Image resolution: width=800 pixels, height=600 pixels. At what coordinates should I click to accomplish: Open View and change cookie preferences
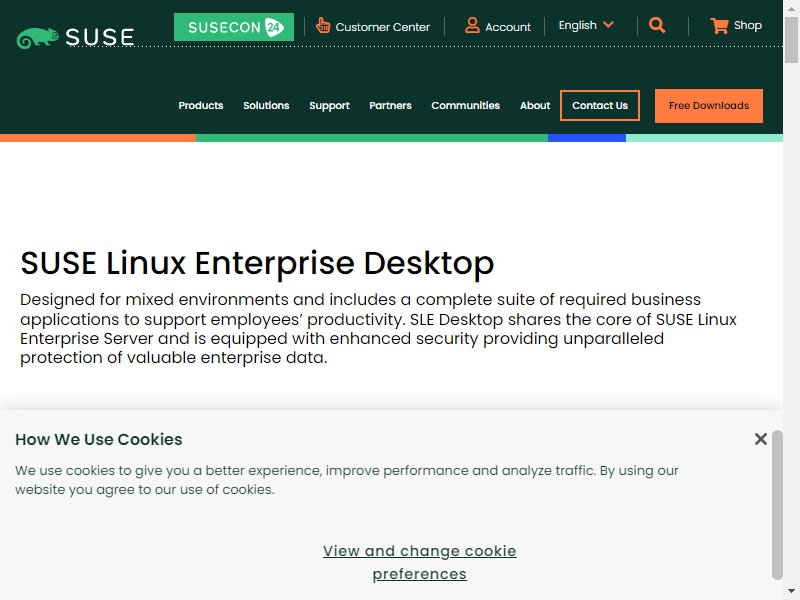click(419, 562)
